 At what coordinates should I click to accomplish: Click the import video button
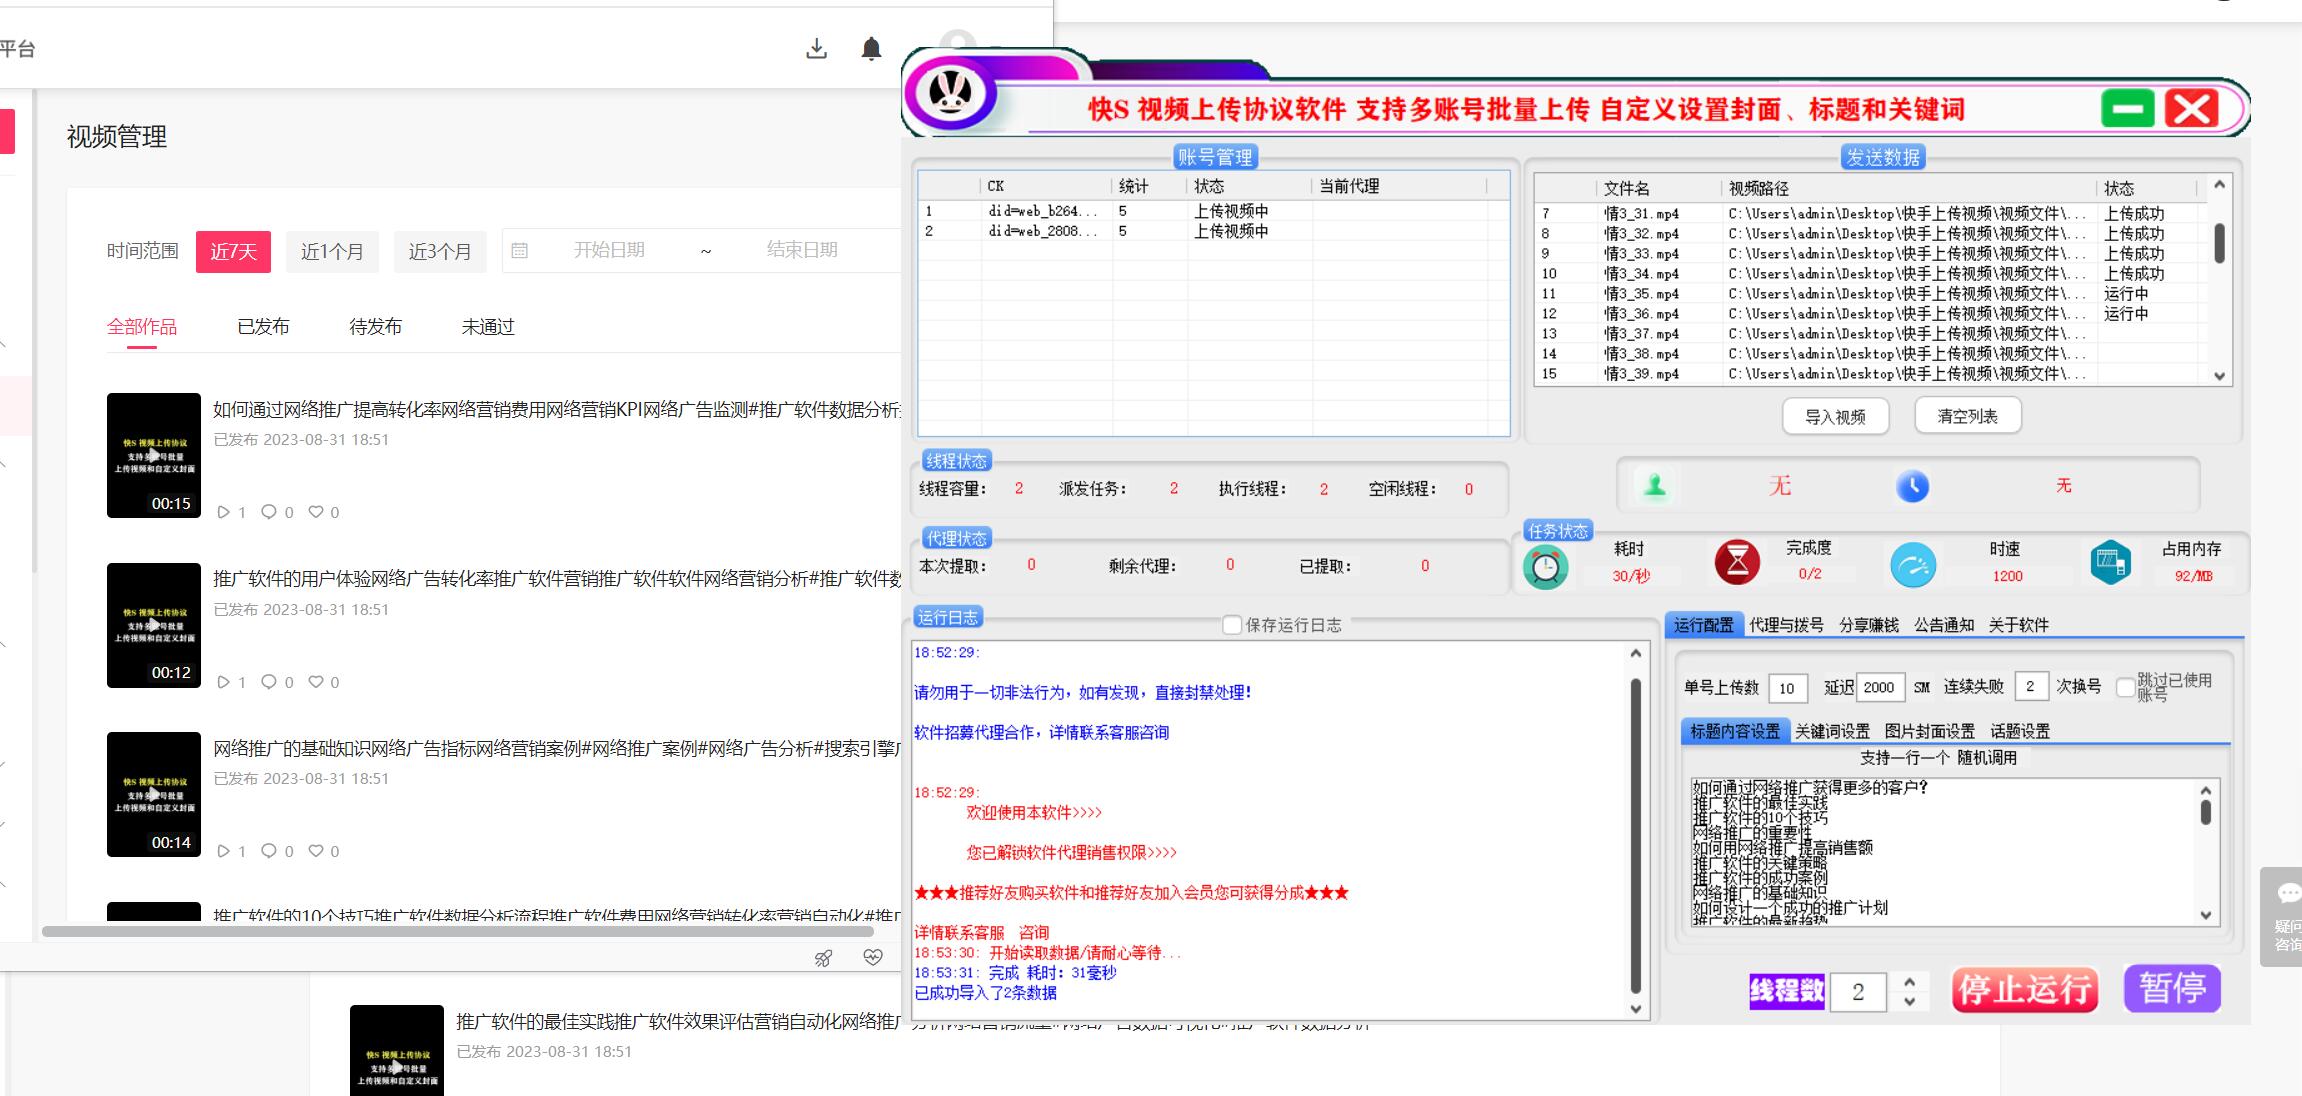point(1835,416)
